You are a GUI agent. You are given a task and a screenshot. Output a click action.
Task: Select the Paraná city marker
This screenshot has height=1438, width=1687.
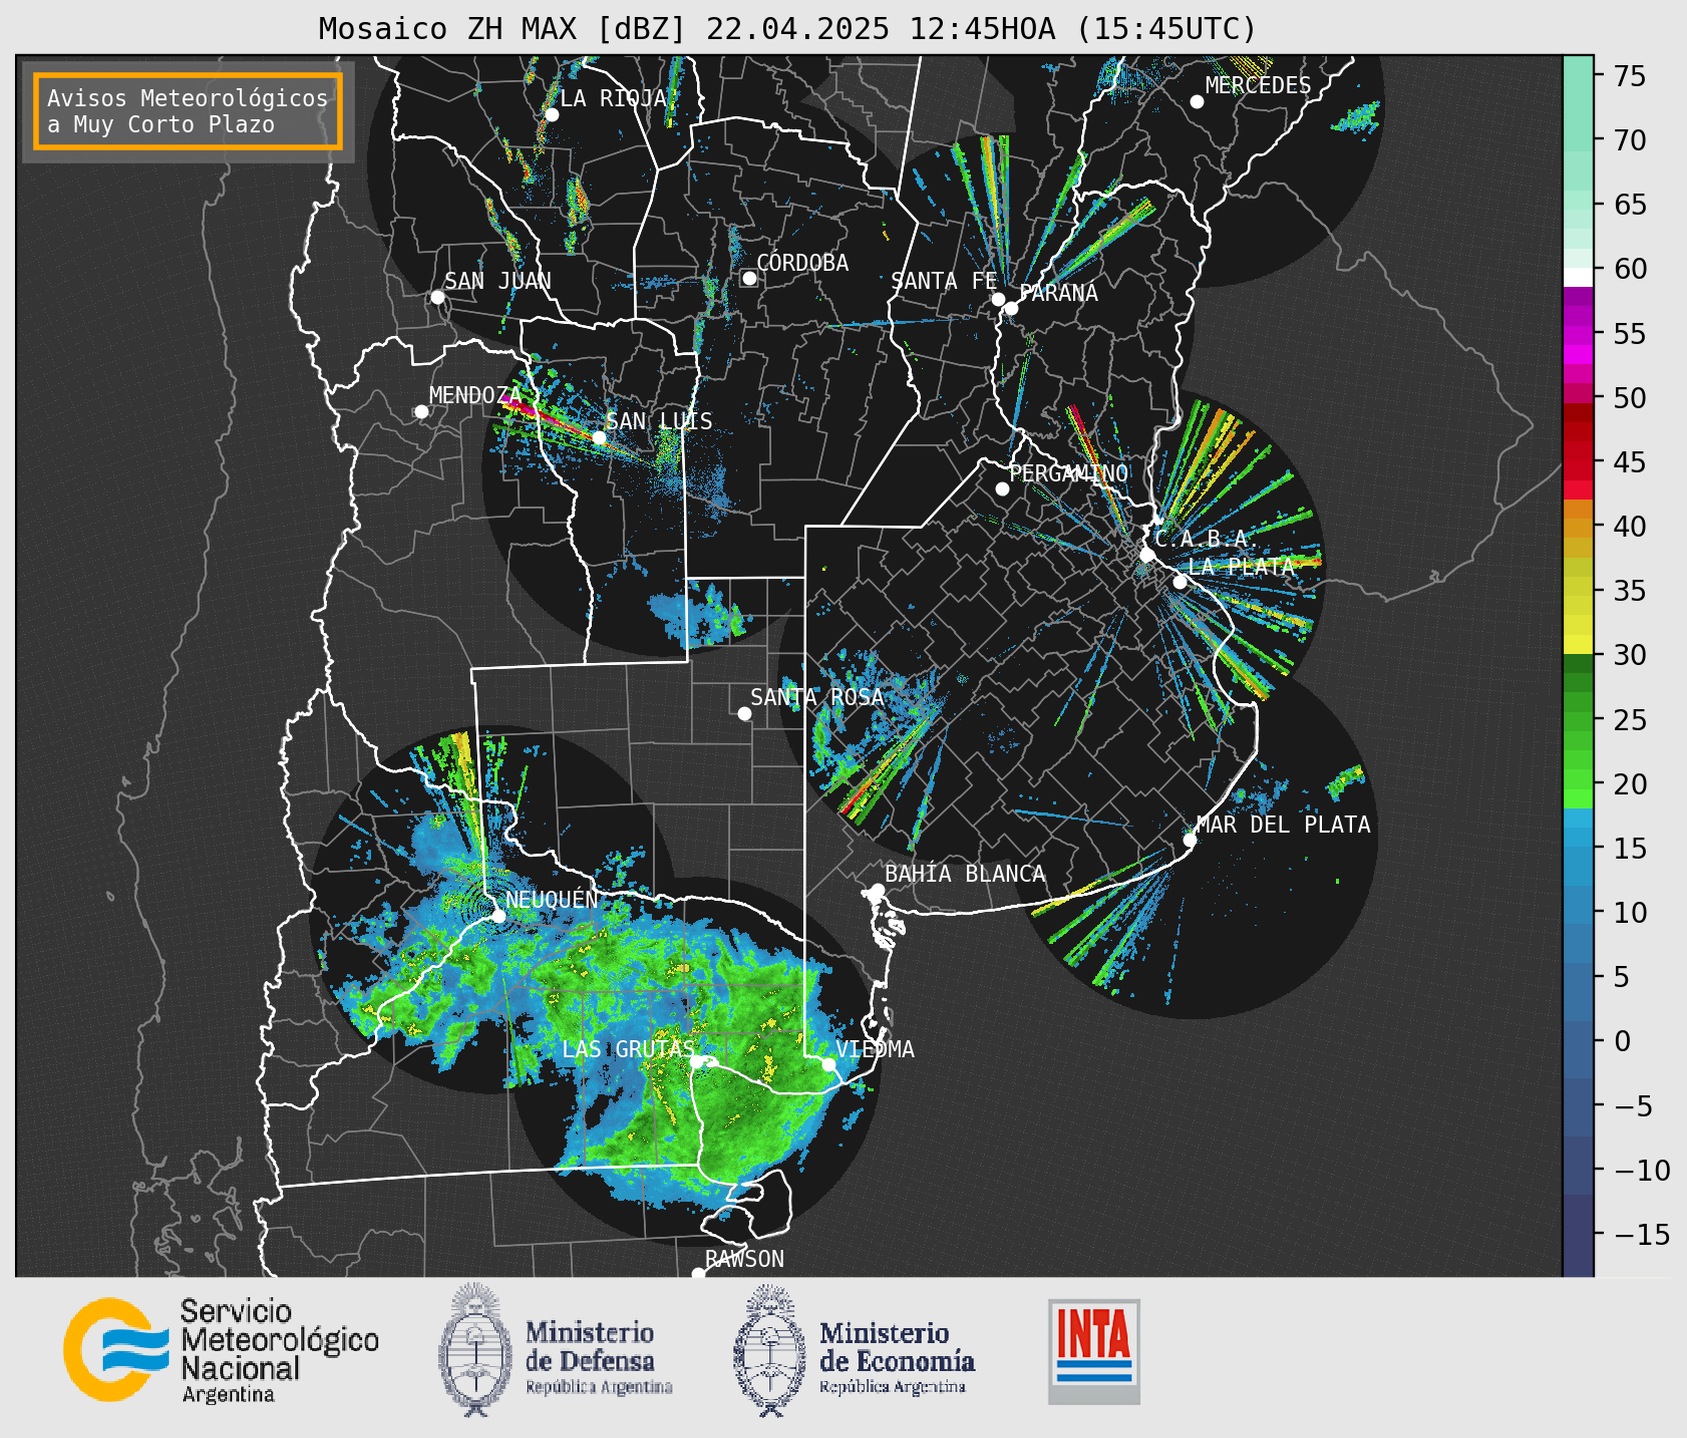pos(1011,308)
